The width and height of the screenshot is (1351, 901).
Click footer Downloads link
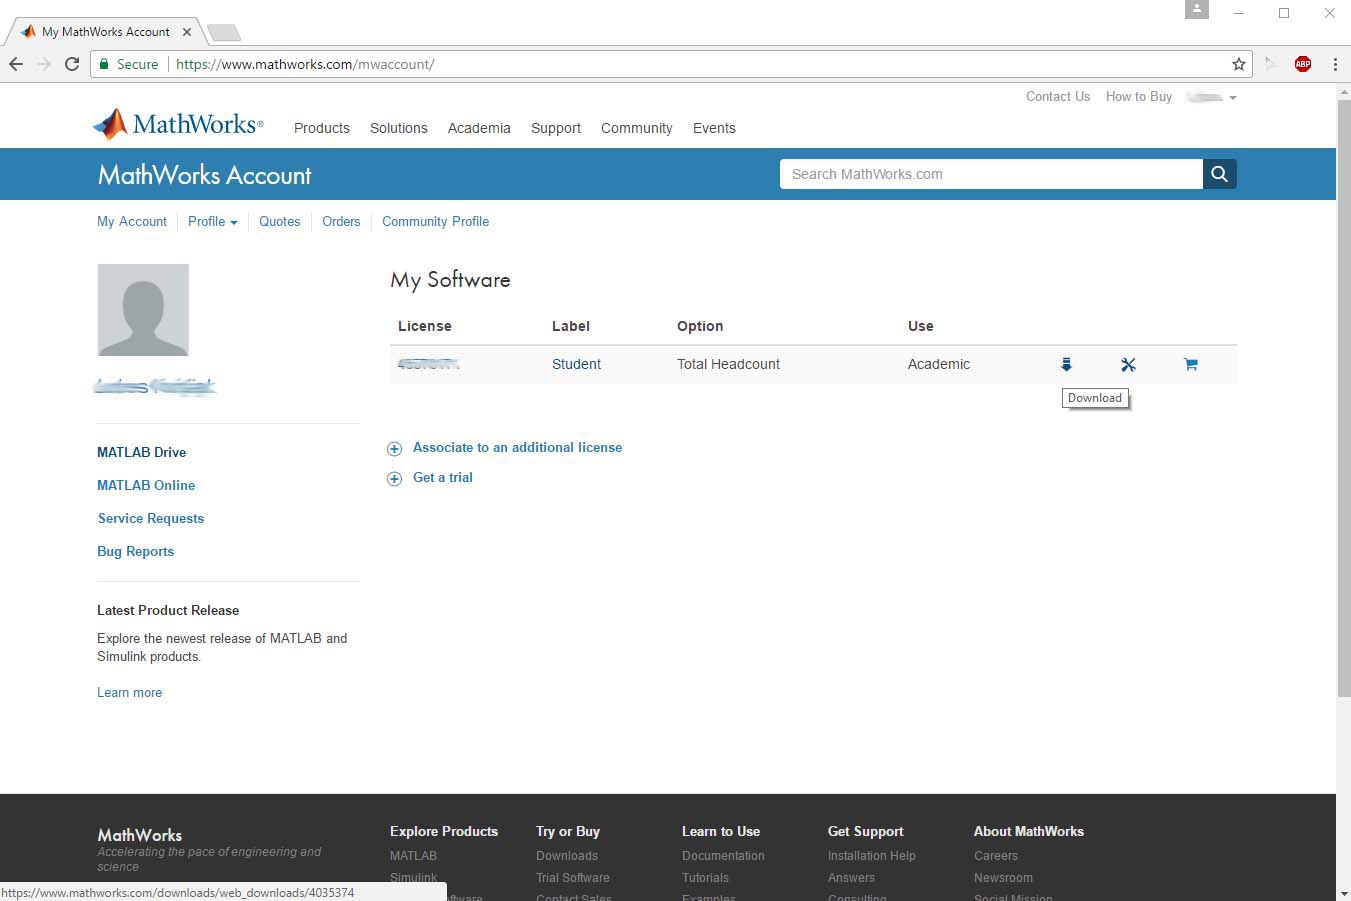(x=567, y=856)
